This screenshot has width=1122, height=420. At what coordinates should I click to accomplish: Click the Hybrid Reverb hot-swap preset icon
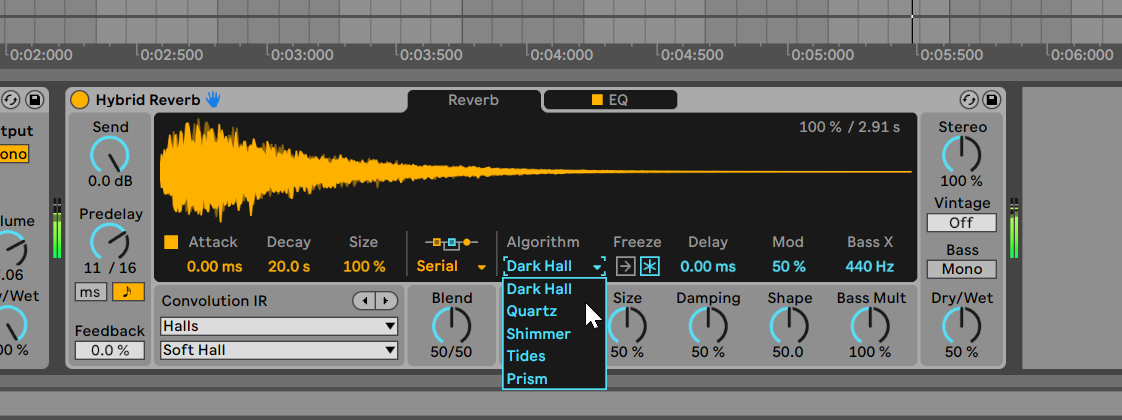967,100
